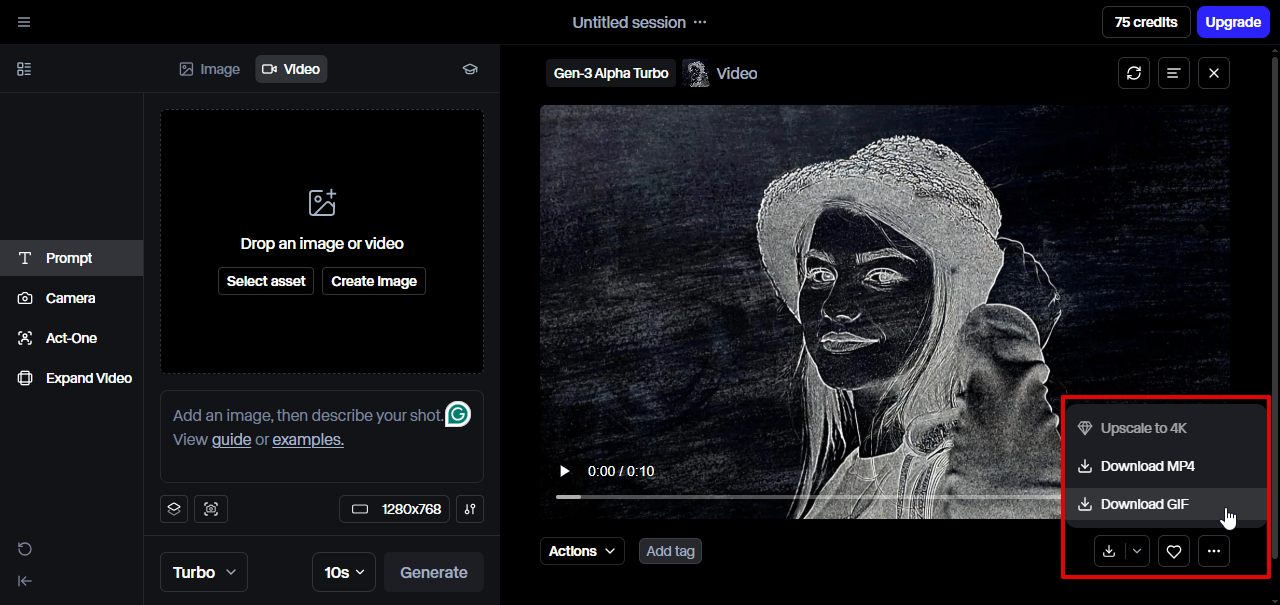
Task: Click the download icon button
Action: coord(1109,551)
